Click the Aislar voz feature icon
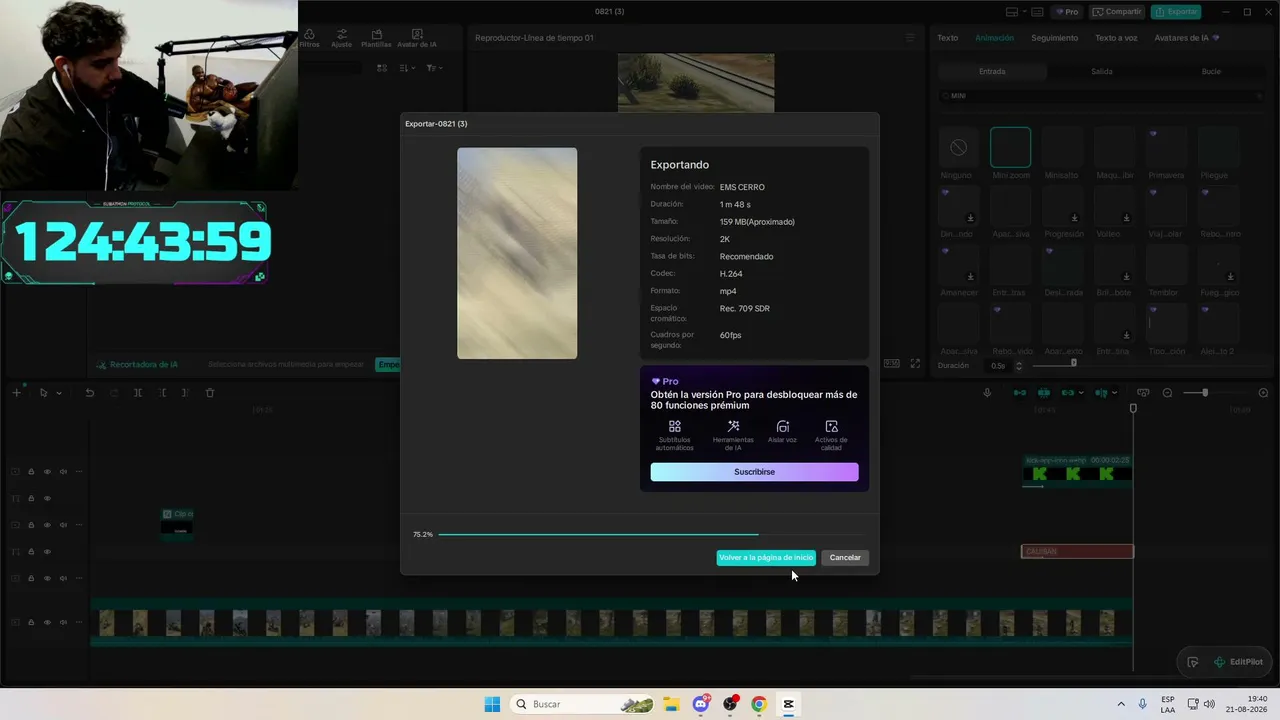 pyautogui.click(x=783, y=426)
